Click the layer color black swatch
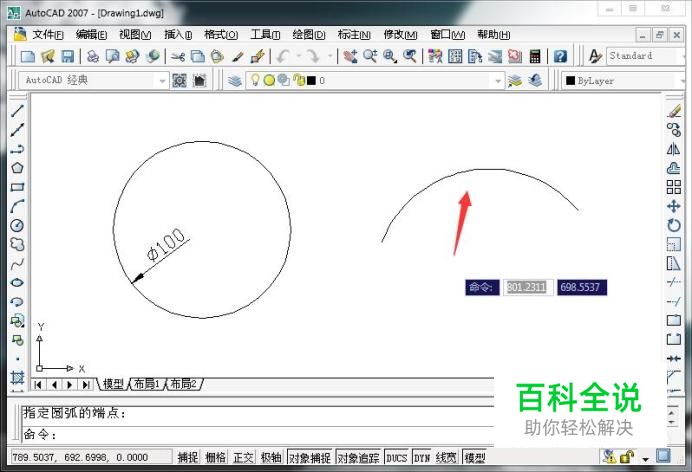692x472 pixels. click(311, 80)
